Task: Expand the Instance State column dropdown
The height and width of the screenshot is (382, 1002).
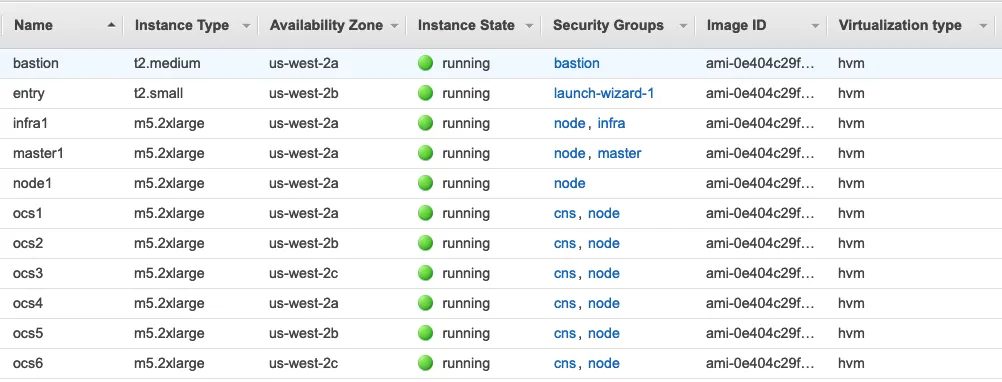Action: point(528,26)
